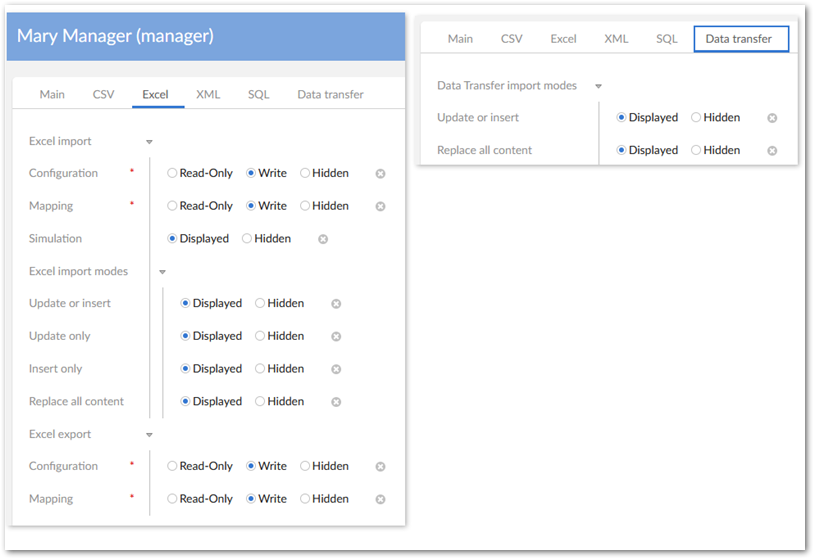
Task: Switch to the XML tab in left panel
Action: tap(208, 95)
